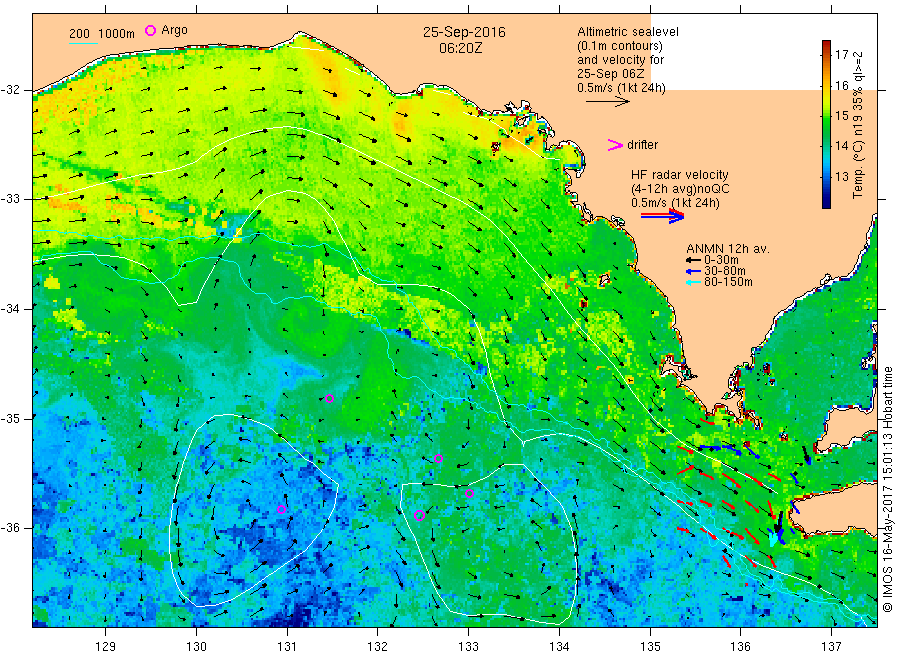Click the colorbar value 15
This screenshot has width=900, height=660.
[841, 116]
